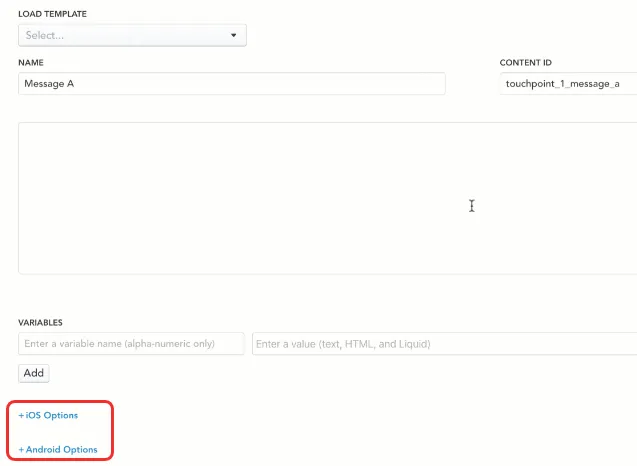Click the NAME label

pos(31,63)
